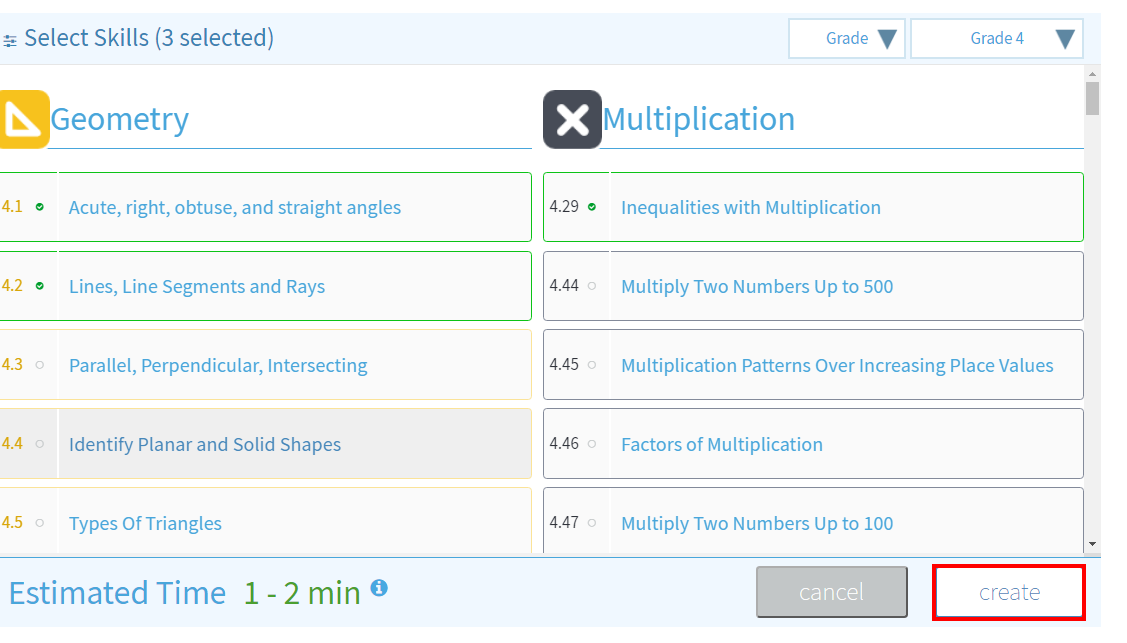
Task: Click the Estimated Time info icon
Action: [379, 588]
